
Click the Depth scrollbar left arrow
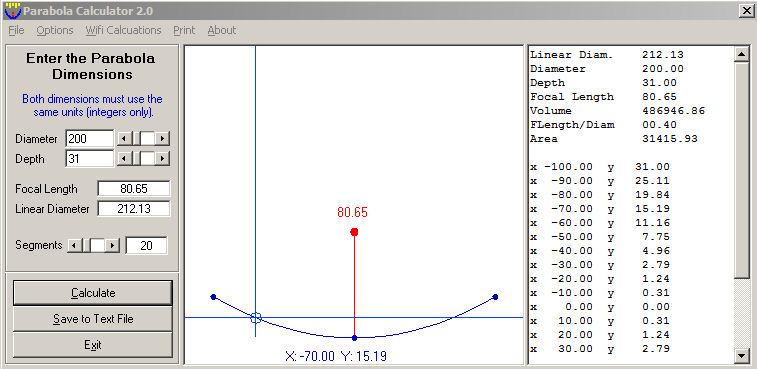pyautogui.click(x=124, y=158)
